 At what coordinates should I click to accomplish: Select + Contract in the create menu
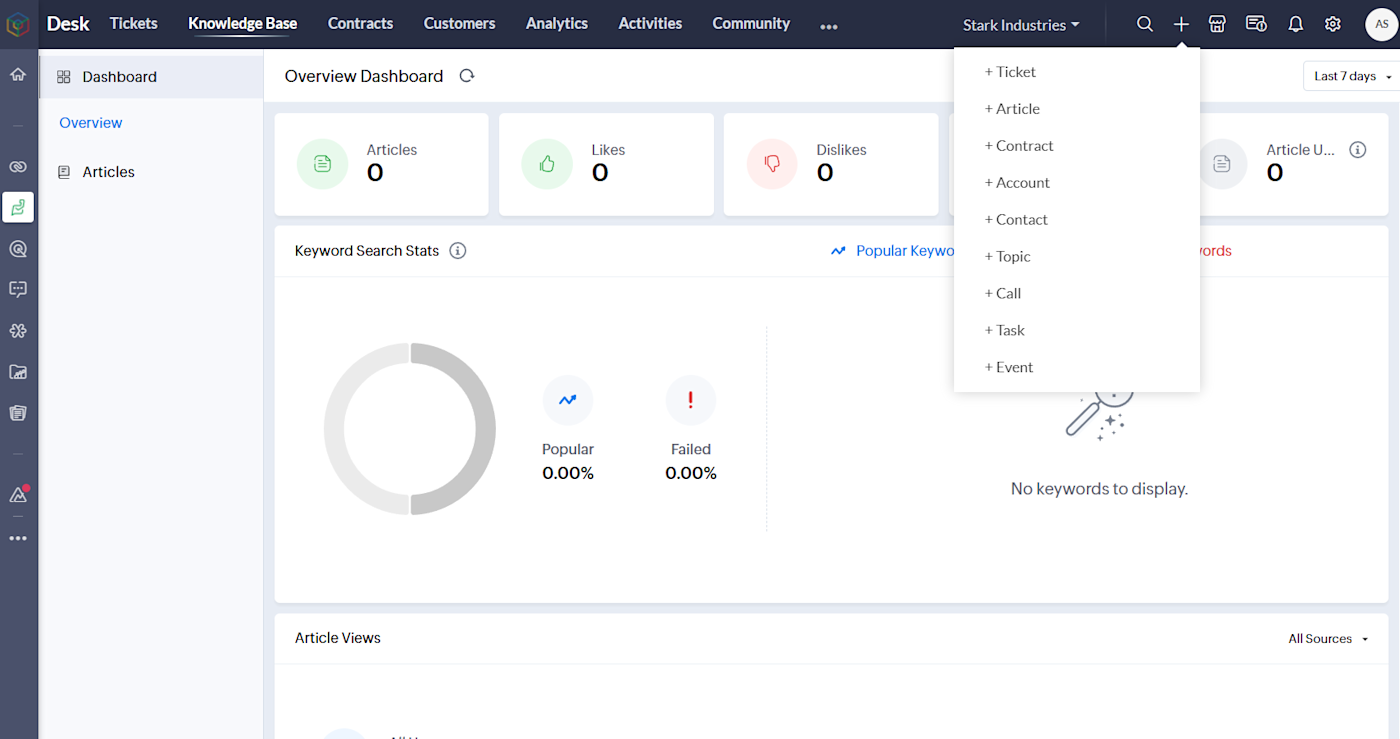pyautogui.click(x=1077, y=146)
